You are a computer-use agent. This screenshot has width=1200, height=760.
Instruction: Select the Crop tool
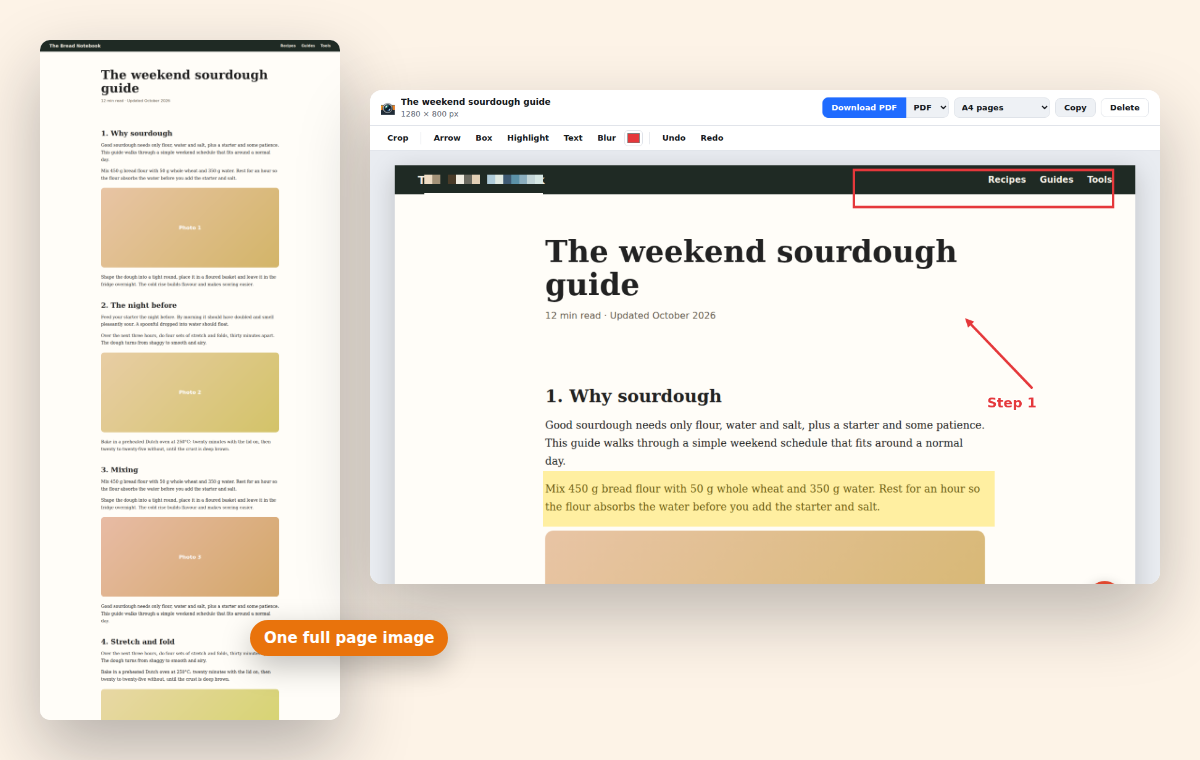pos(398,138)
